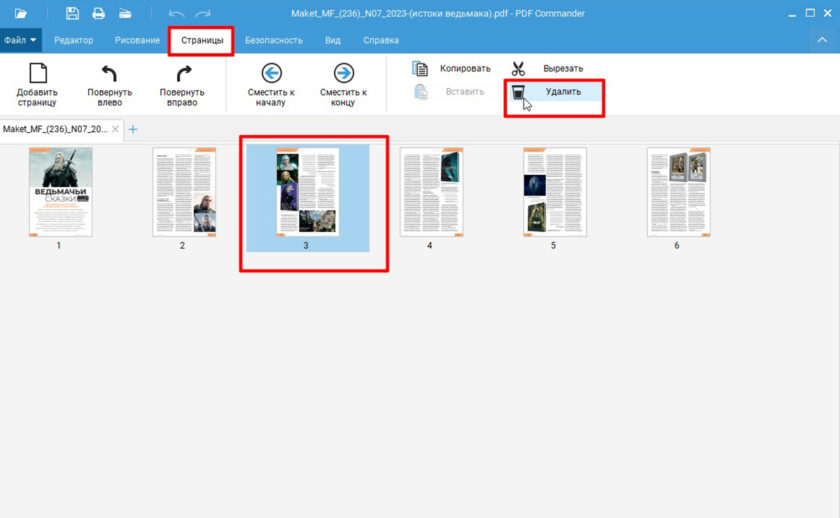Switch to the Рисование tab
840x518 pixels.
coord(137,40)
